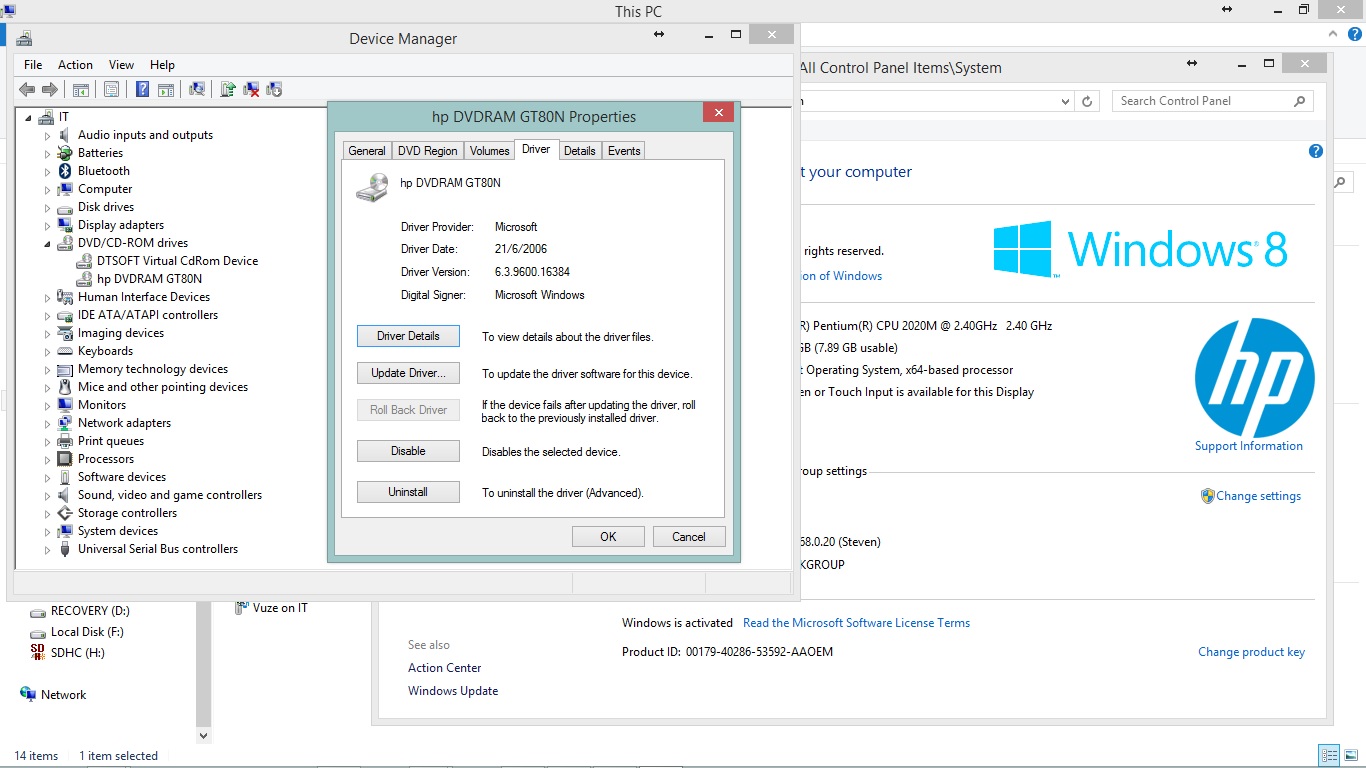Open the address bar history dropdown

1065,101
